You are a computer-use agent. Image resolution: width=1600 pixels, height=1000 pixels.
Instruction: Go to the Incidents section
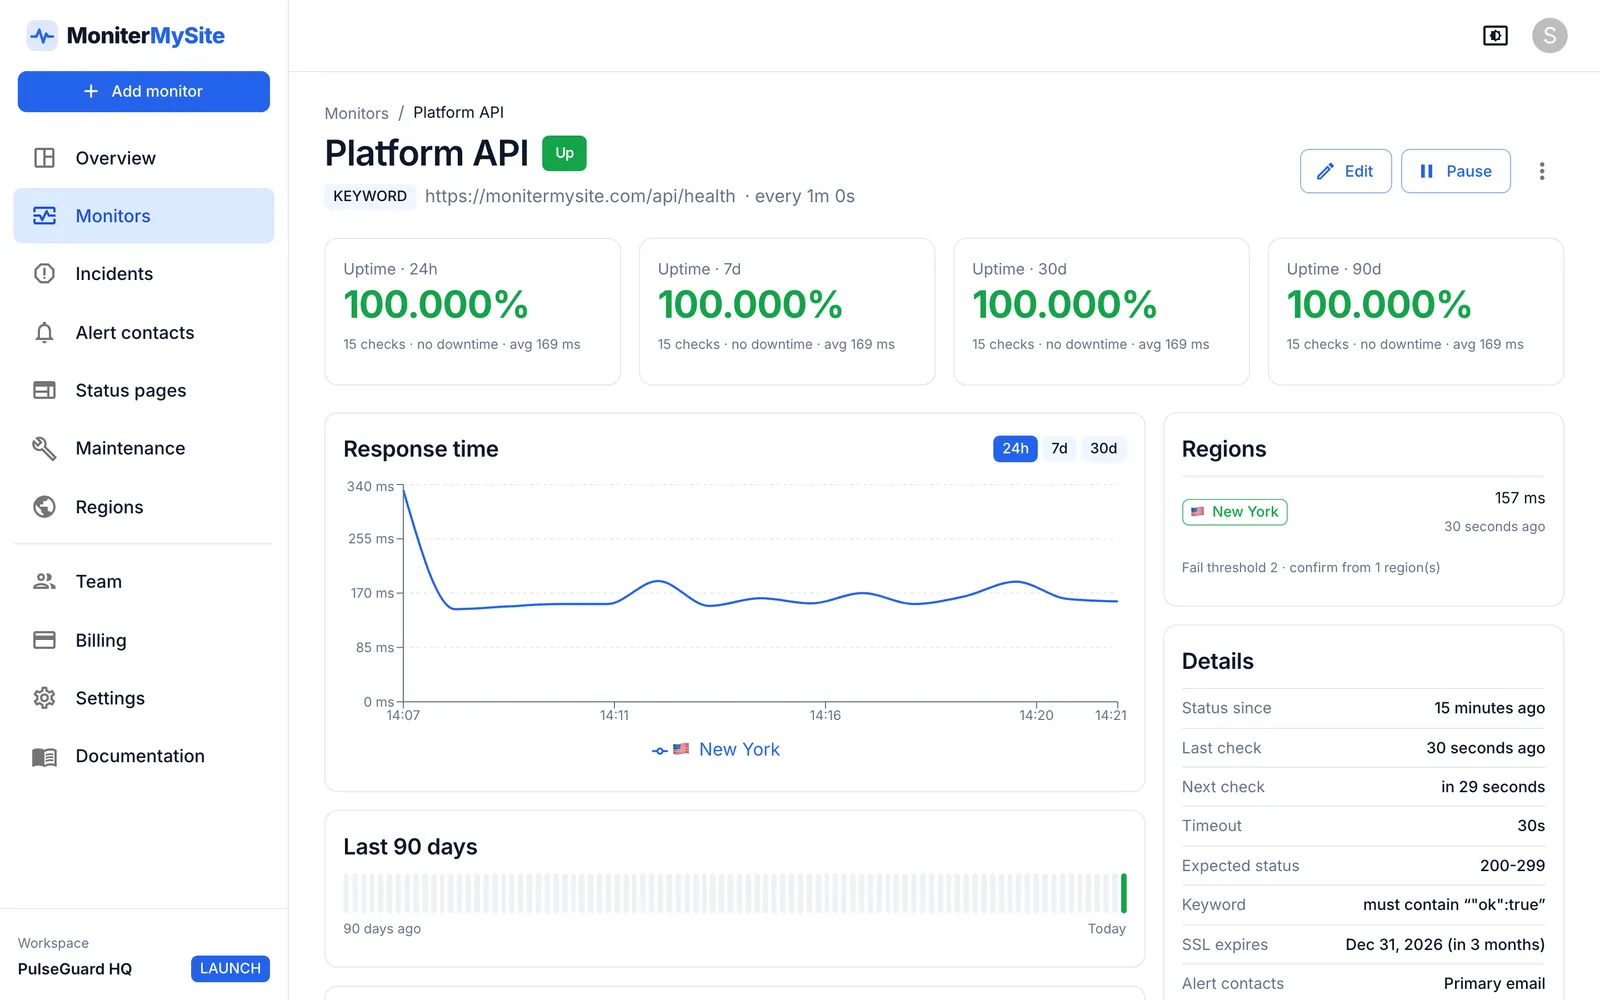coord(144,274)
